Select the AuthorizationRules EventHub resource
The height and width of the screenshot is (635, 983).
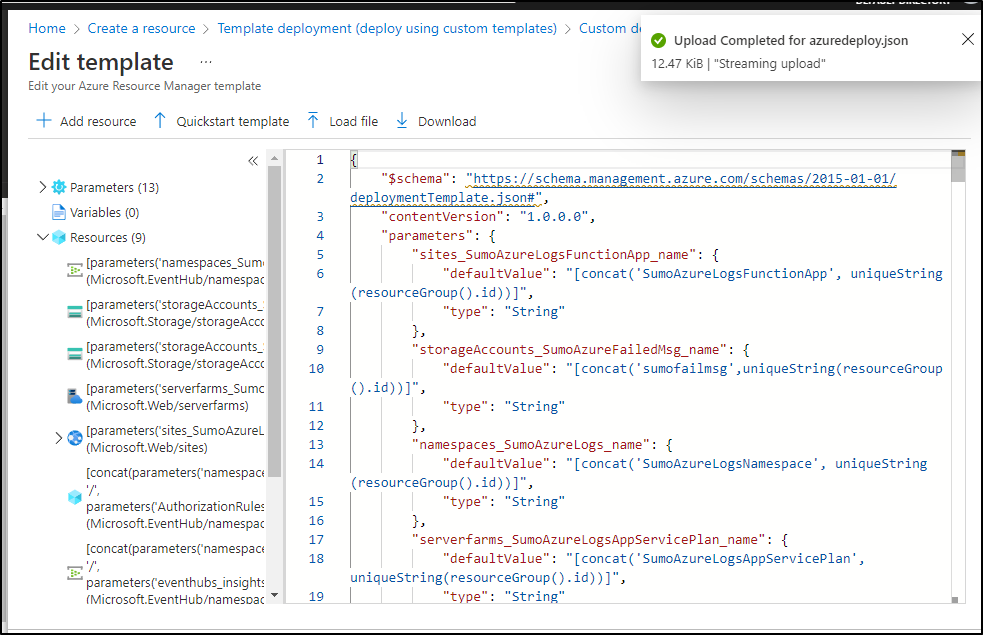click(175, 498)
